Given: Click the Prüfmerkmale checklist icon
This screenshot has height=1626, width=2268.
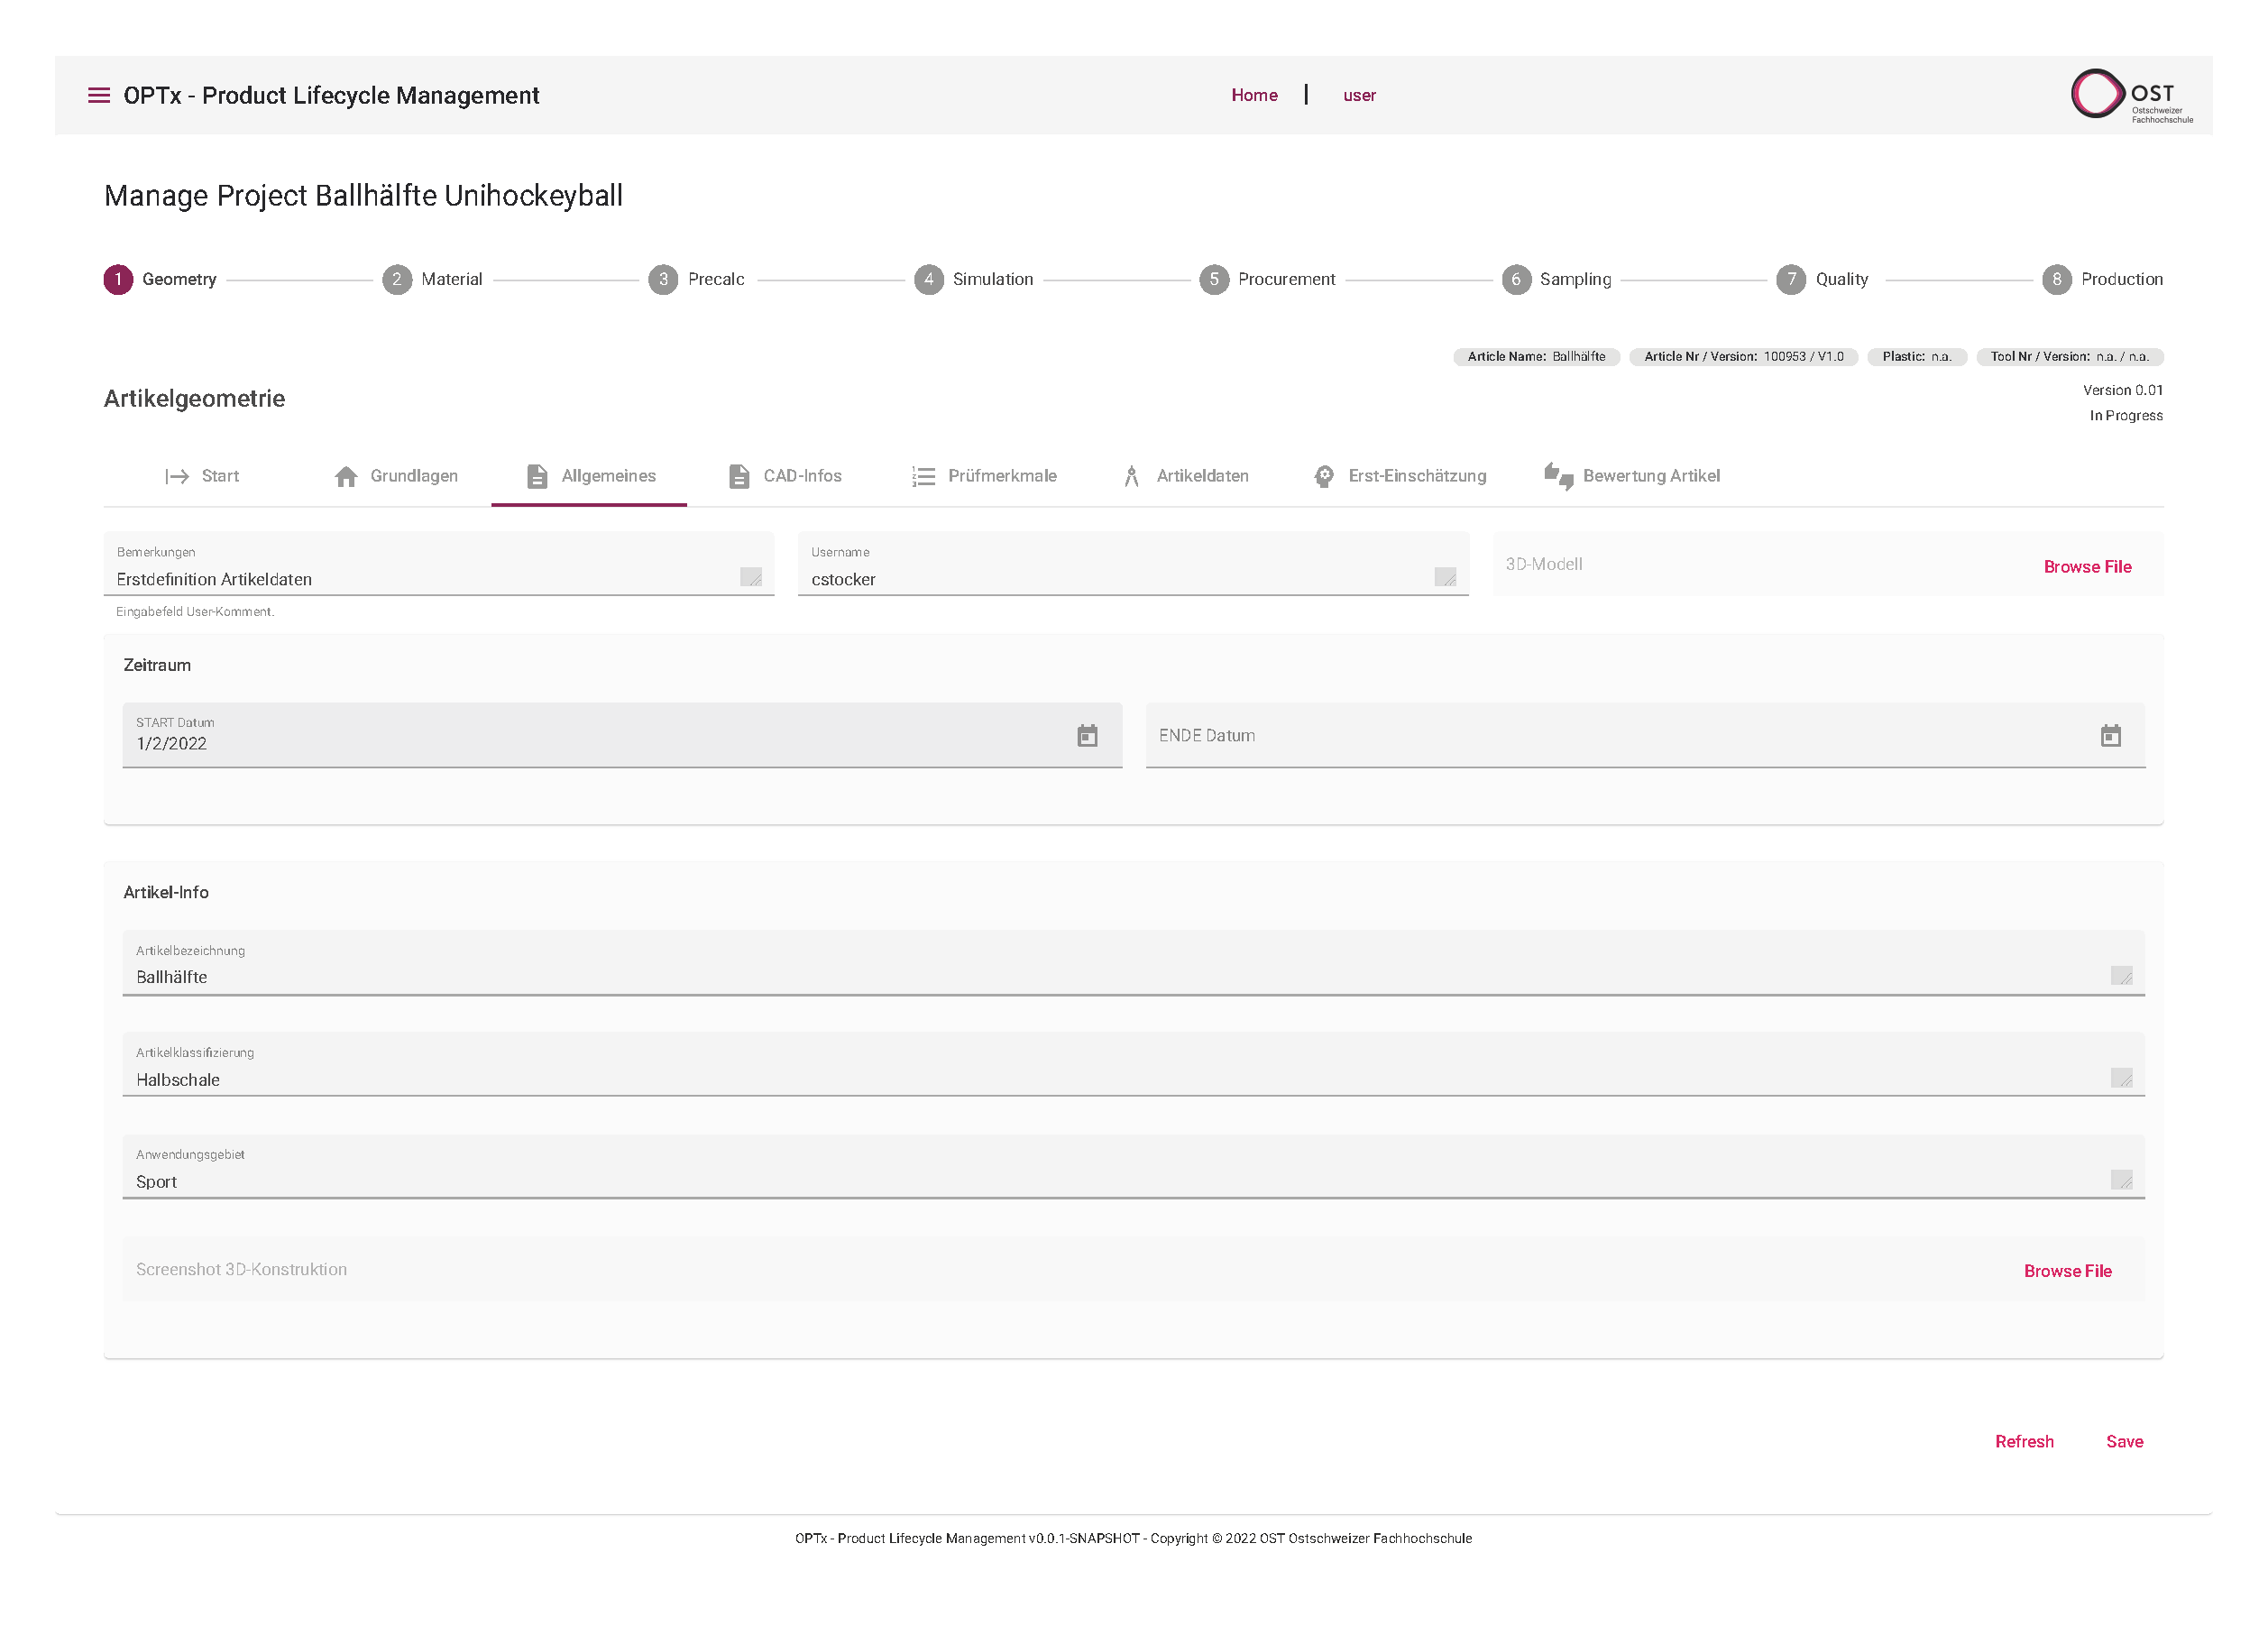Looking at the screenshot, I should [923, 476].
